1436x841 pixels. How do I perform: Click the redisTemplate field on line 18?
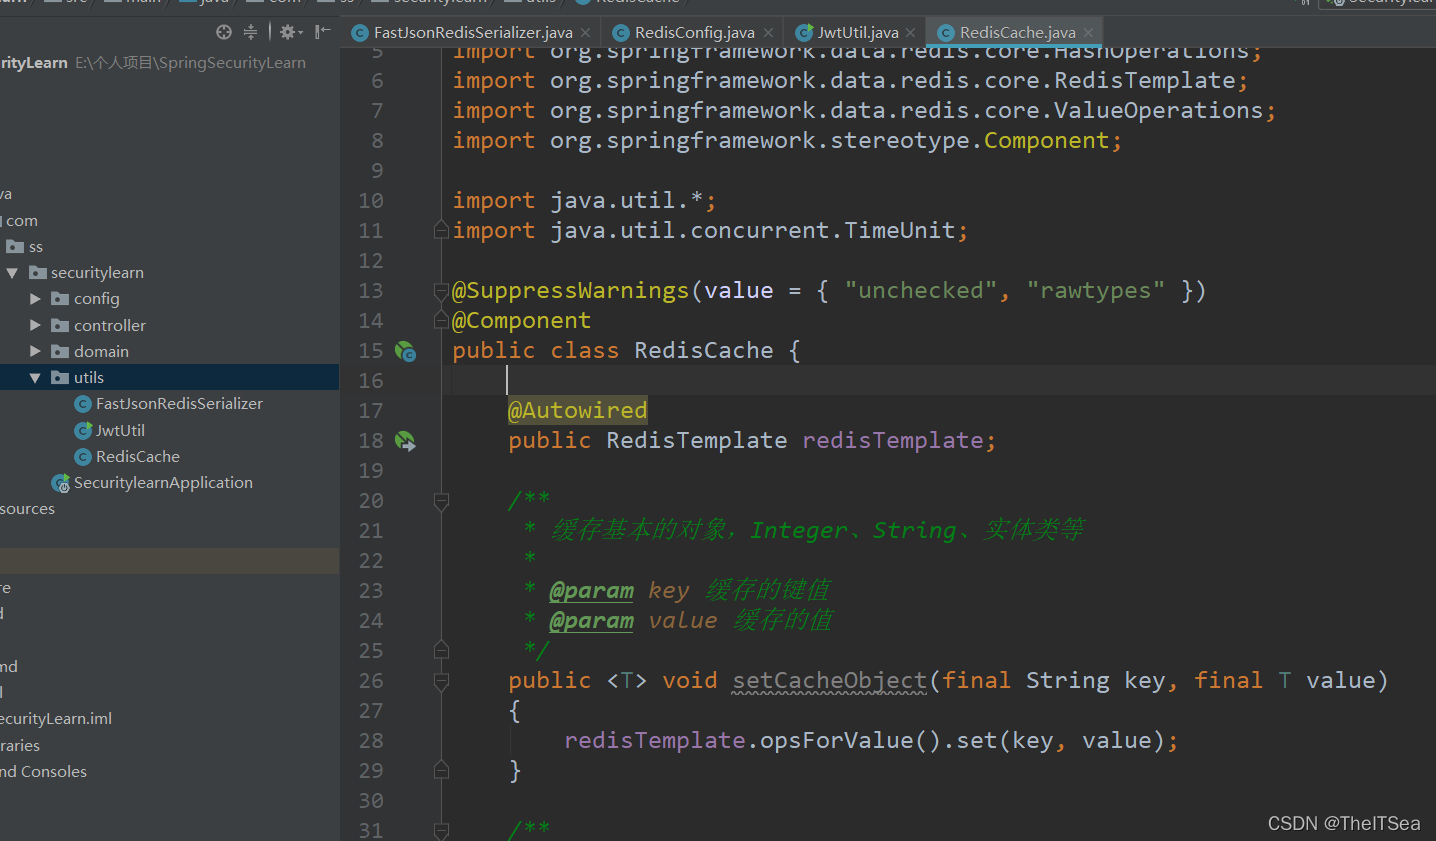[893, 441]
